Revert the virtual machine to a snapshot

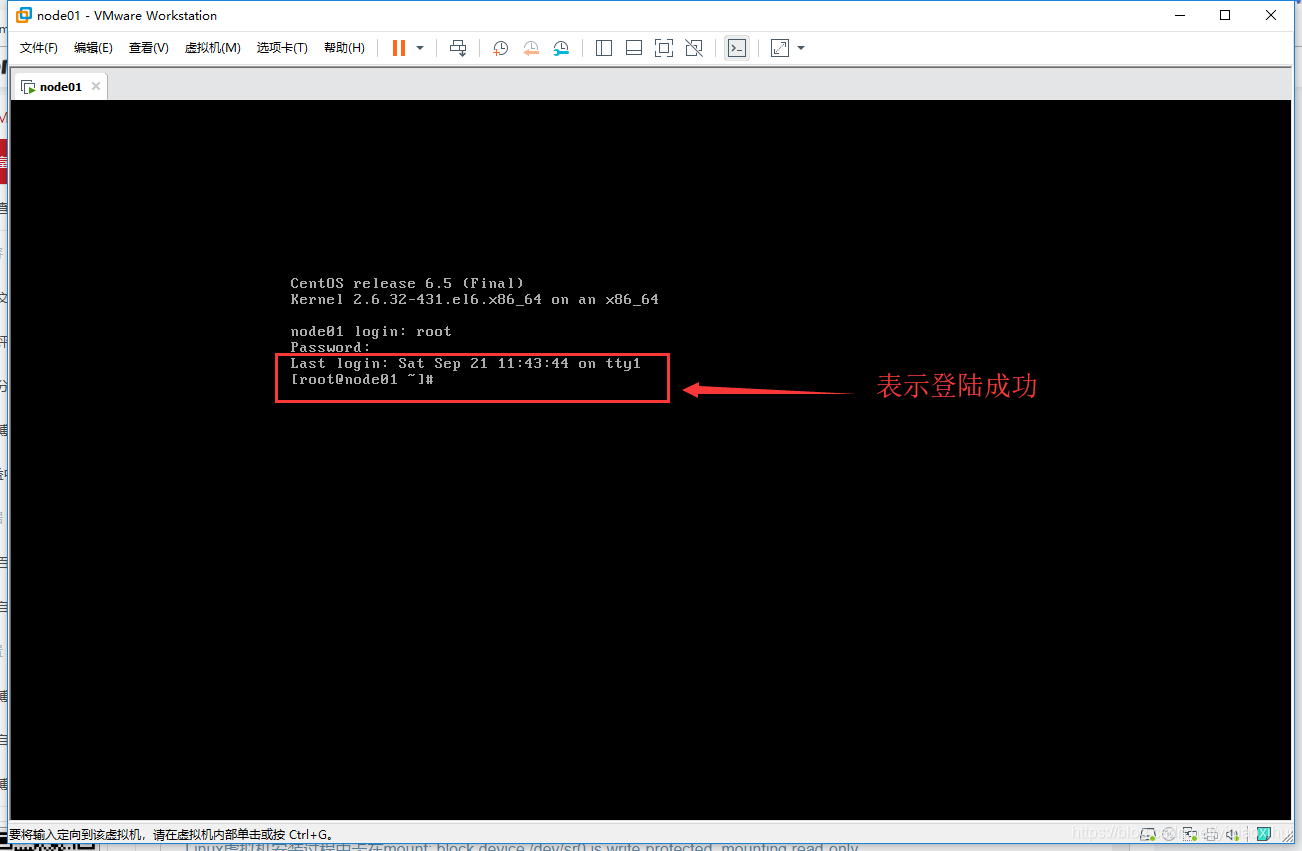click(x=531, y=48)
